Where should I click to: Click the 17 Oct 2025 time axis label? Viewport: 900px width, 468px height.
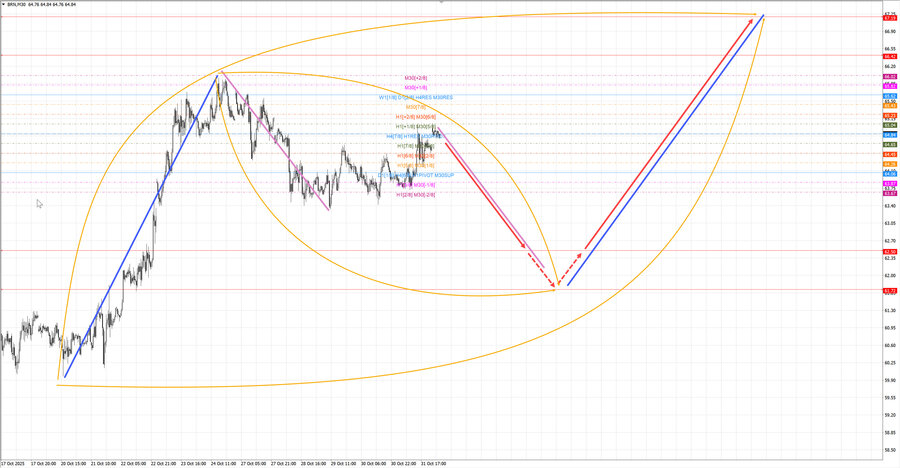pyautogui.click(x=13, y=463)
